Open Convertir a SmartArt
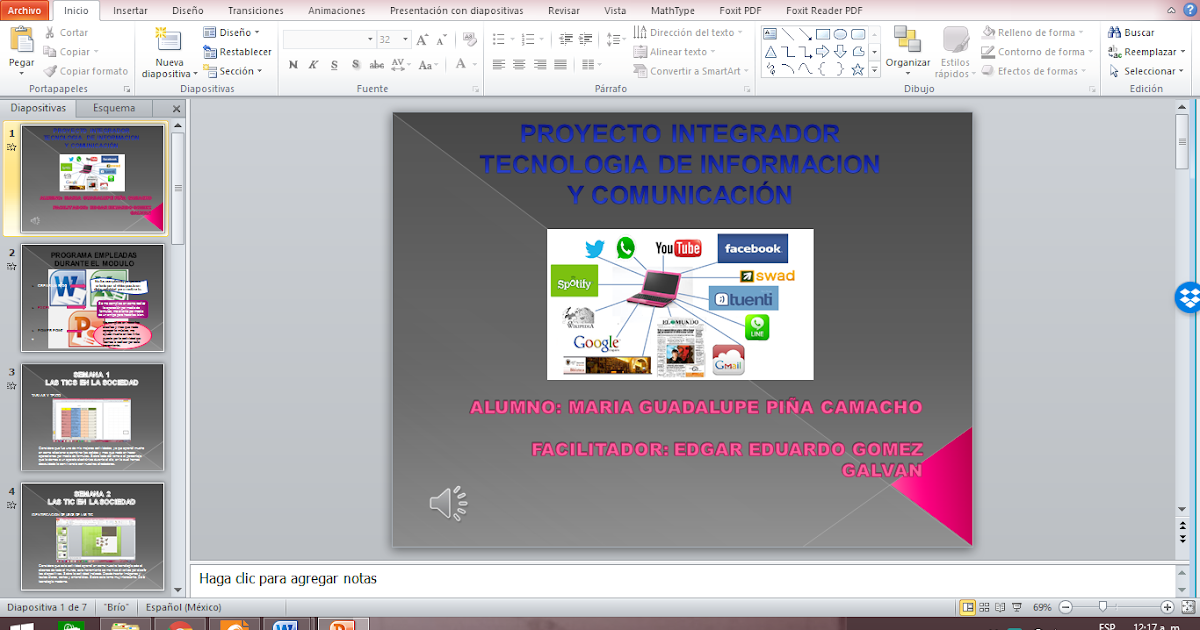This screenshot has width=1200, height=630. (692, 71)
